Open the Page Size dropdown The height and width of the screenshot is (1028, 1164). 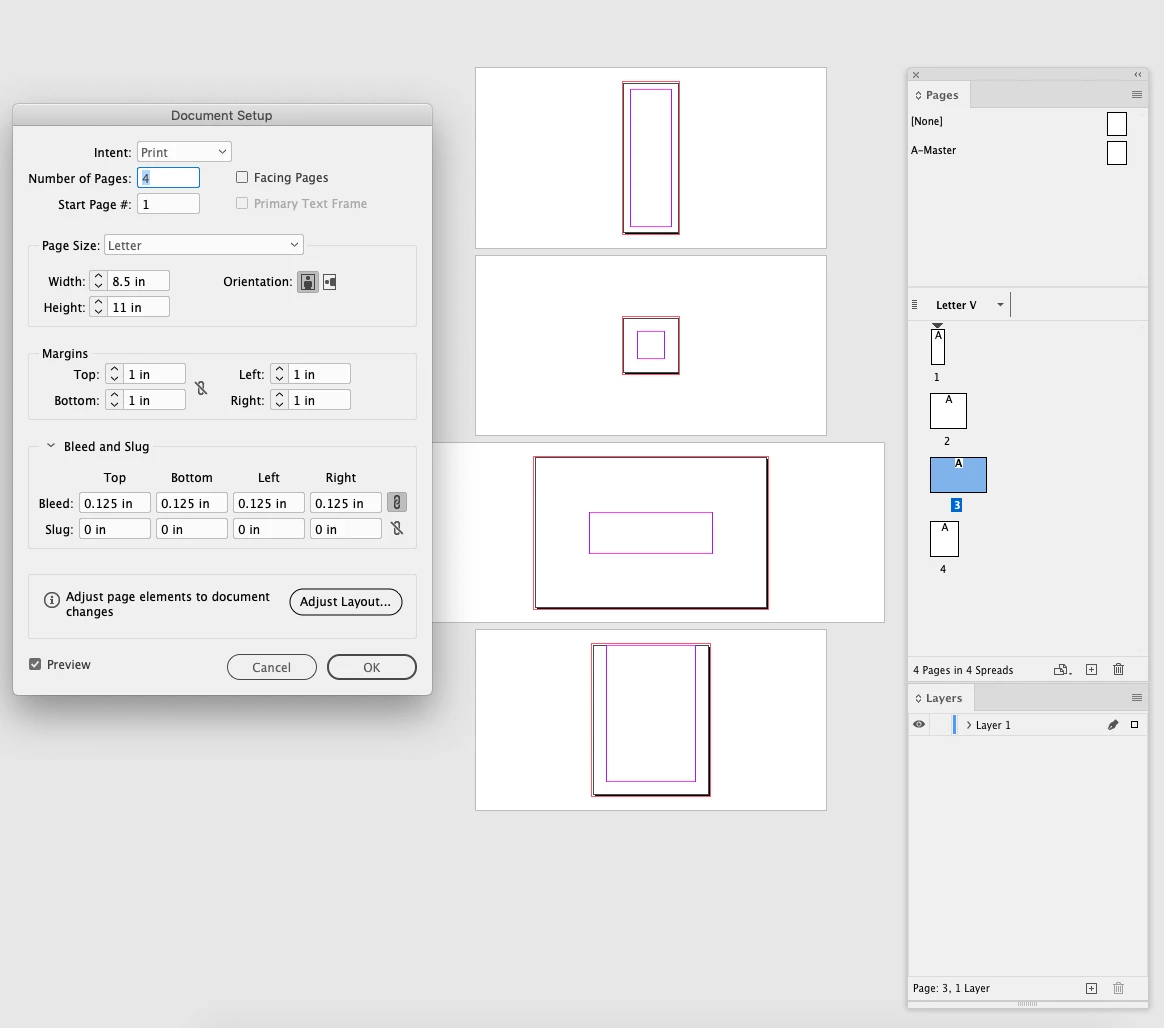coord(203,245)
